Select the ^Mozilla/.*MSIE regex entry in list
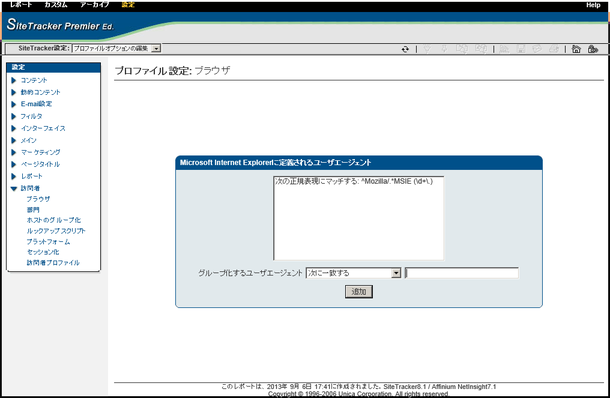The height and width of the screenshot is (398, 610). (354, 181)
